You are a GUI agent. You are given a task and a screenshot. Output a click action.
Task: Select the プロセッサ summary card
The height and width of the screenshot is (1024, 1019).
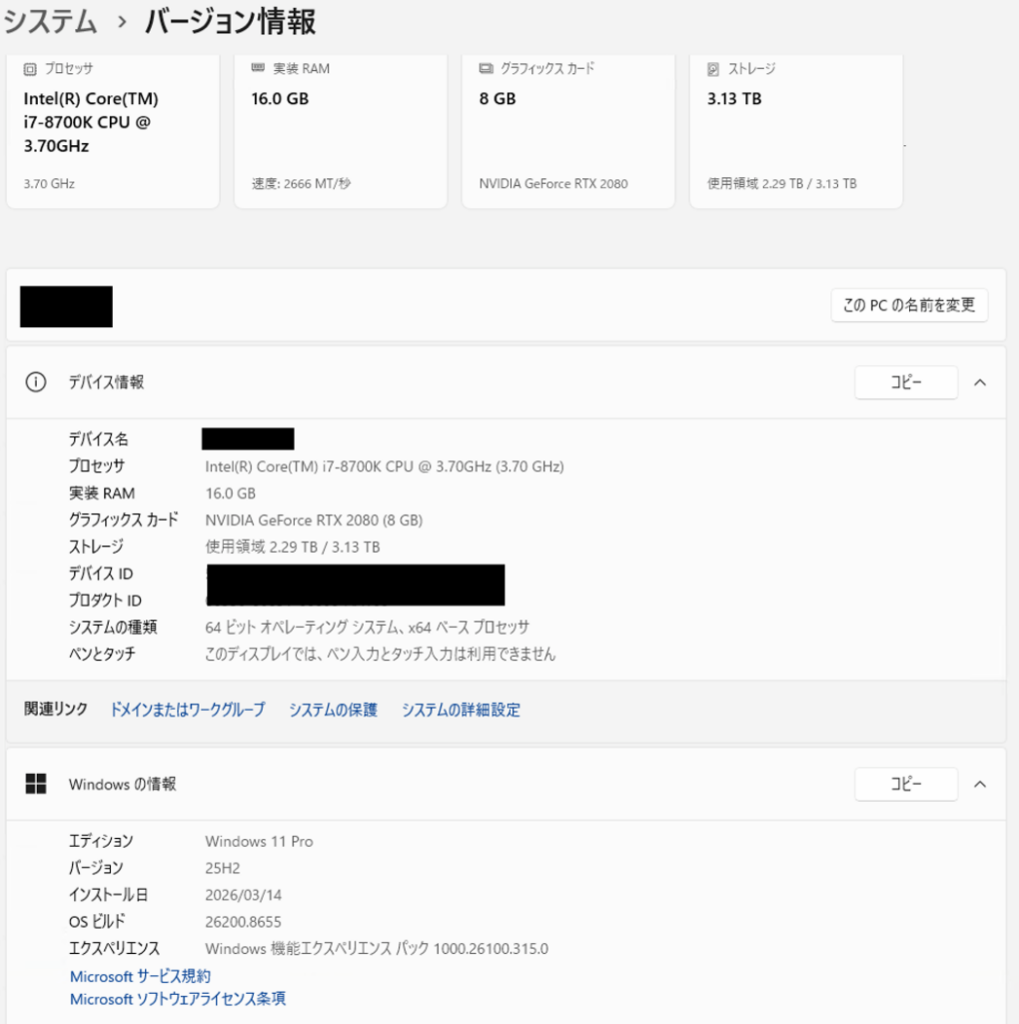coord(113,131)
